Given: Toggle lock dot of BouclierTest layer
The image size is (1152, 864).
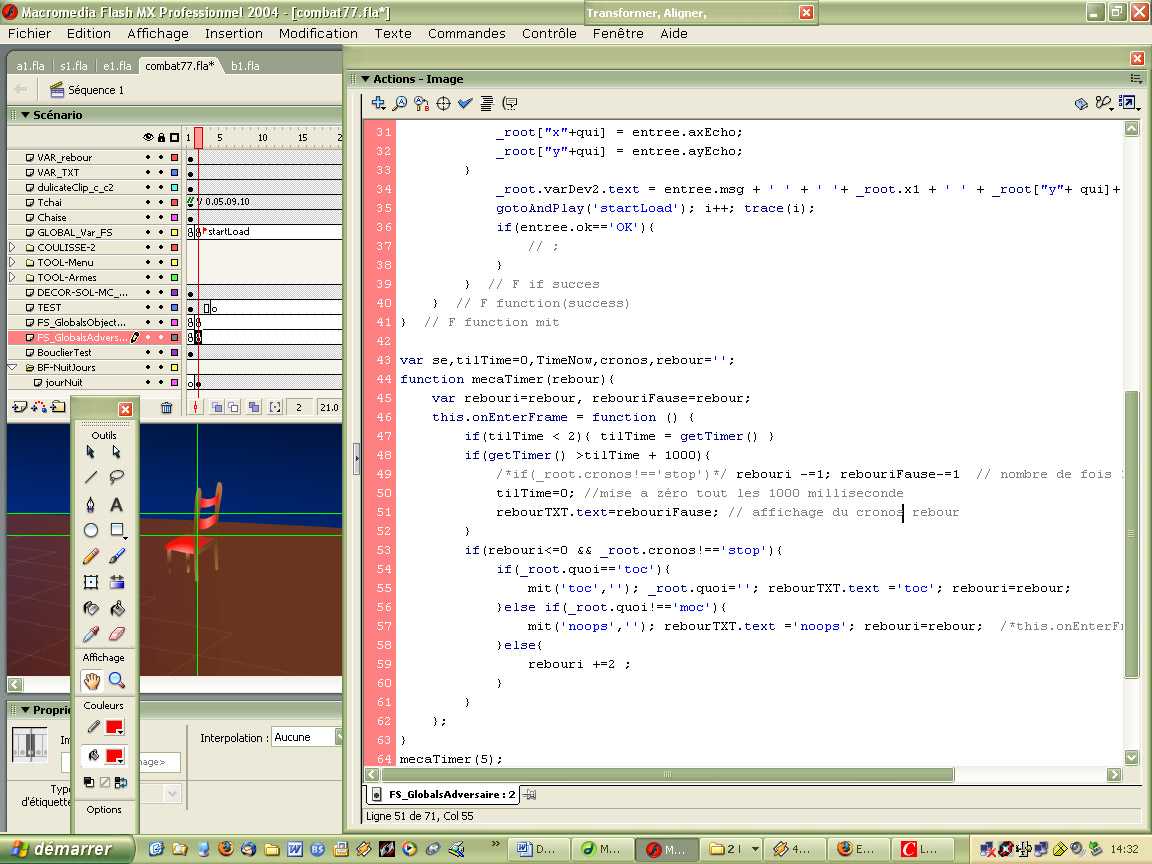Looking at the screenshot, I should (x=161, y=353).
